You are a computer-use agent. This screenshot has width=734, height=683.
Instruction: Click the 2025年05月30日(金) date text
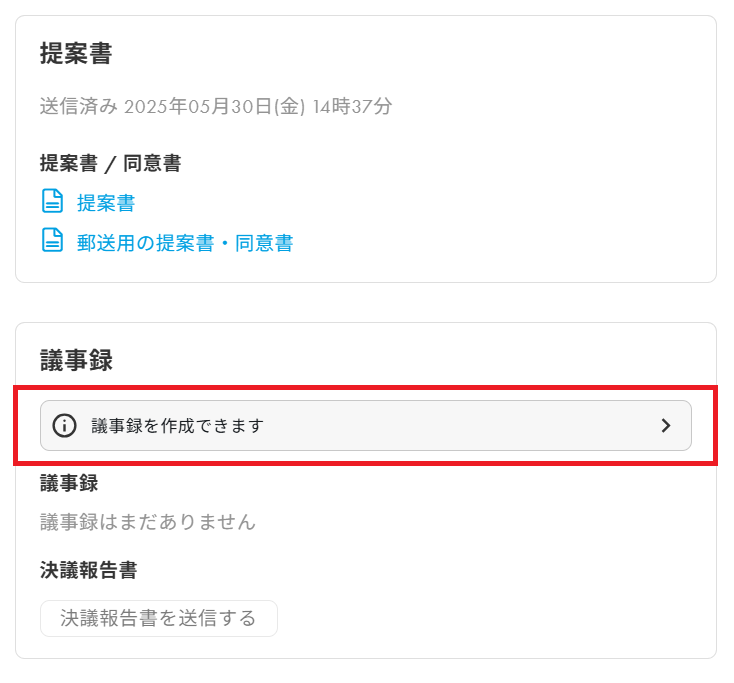click(214, 106)
